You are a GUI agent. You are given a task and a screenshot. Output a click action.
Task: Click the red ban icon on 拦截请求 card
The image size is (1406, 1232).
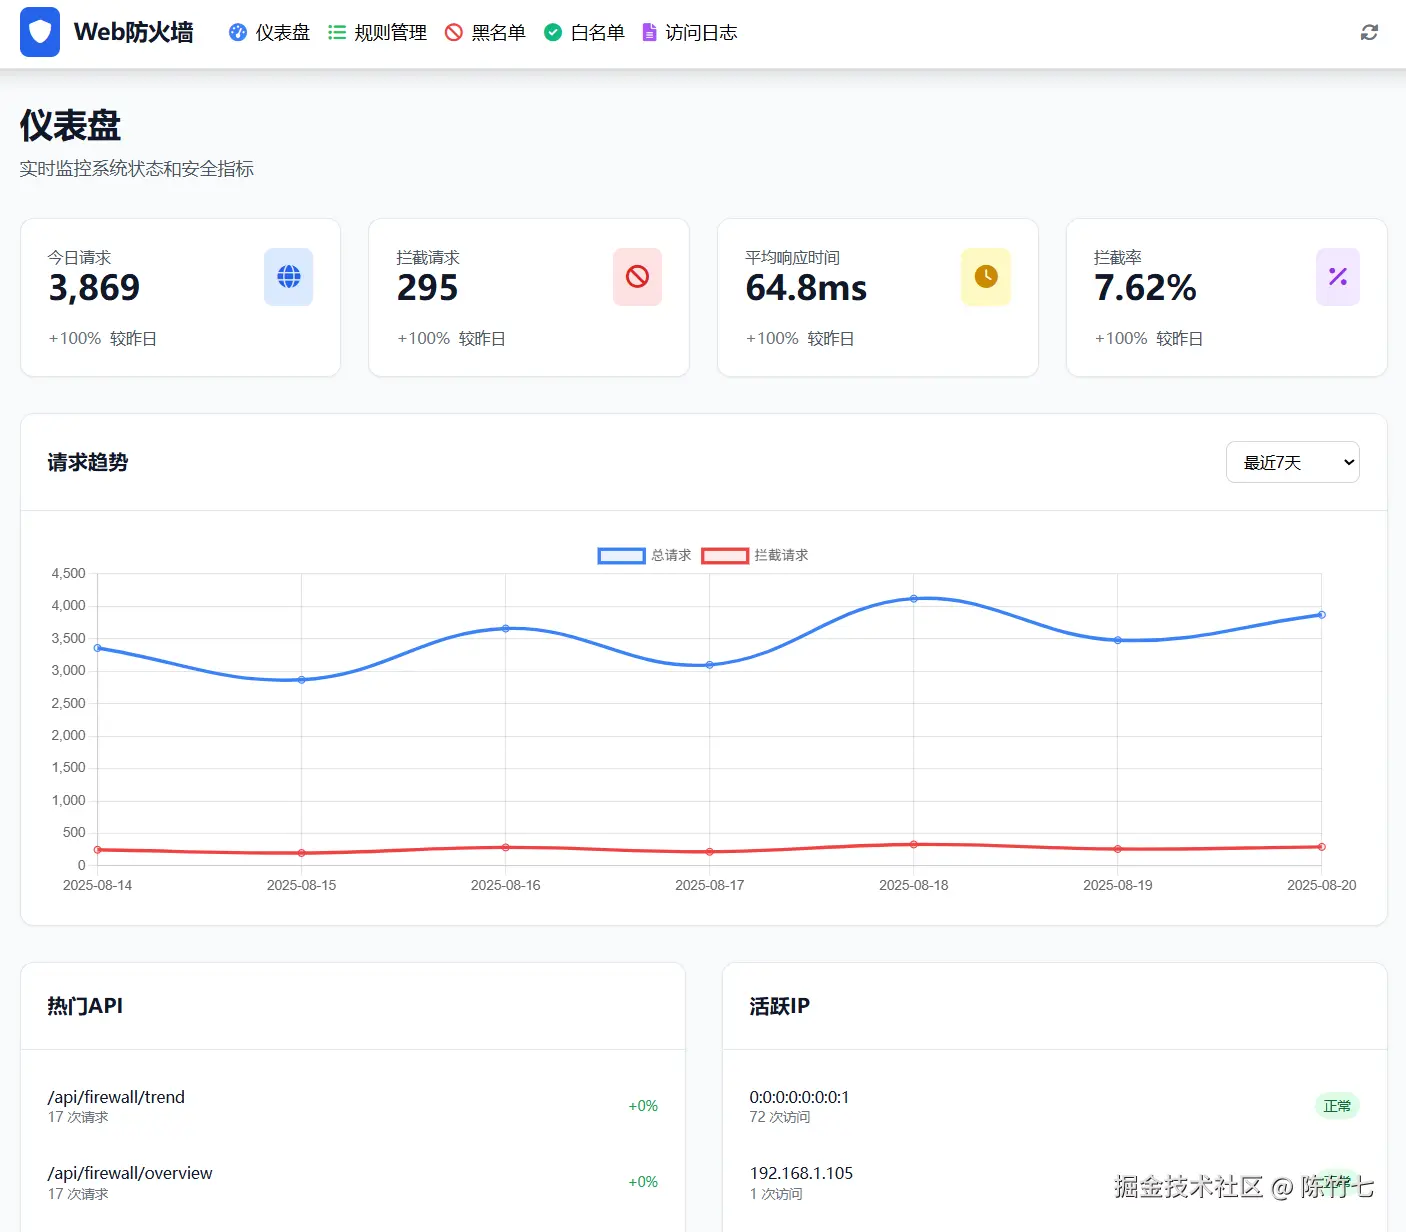[x=637, y=277]
